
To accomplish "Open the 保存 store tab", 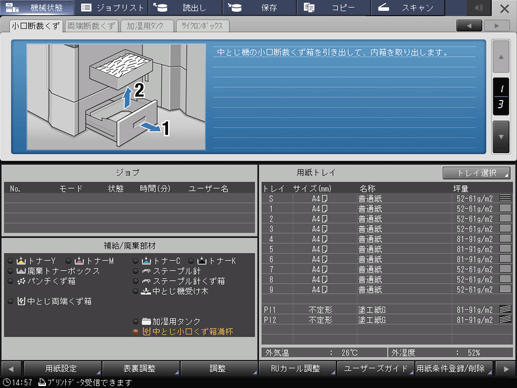I will click(x=259, y=7).
